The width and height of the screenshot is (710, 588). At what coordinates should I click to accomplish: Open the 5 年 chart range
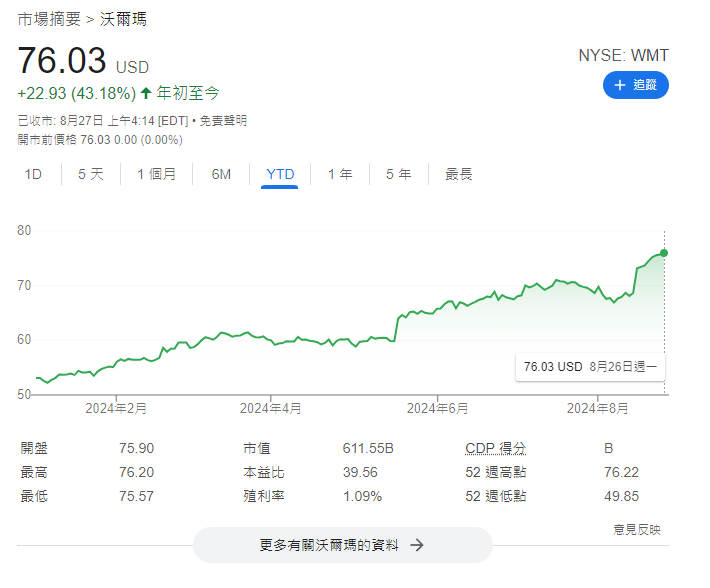click(398, 174)
